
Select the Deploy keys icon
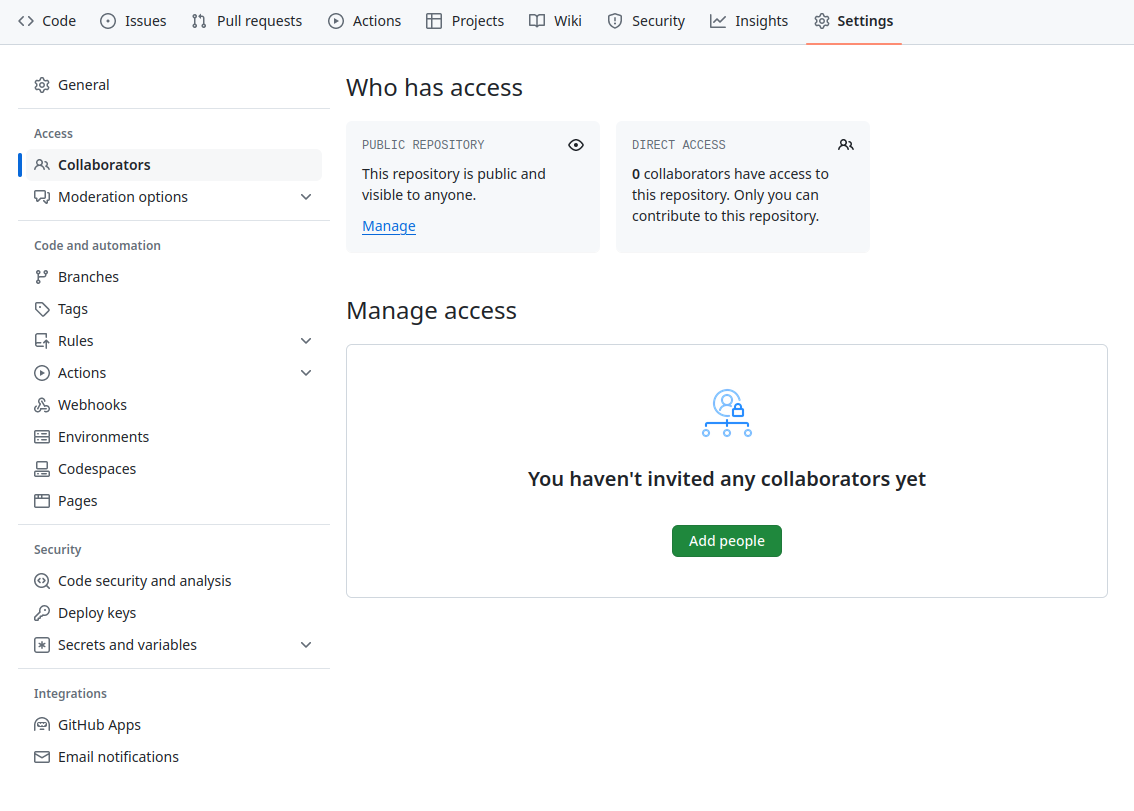coord(41,612)
